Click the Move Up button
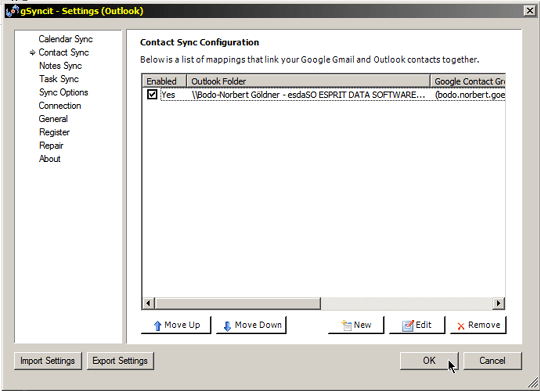Image resolution: width=540 pixels, height=391 pixels. [176, 325]
